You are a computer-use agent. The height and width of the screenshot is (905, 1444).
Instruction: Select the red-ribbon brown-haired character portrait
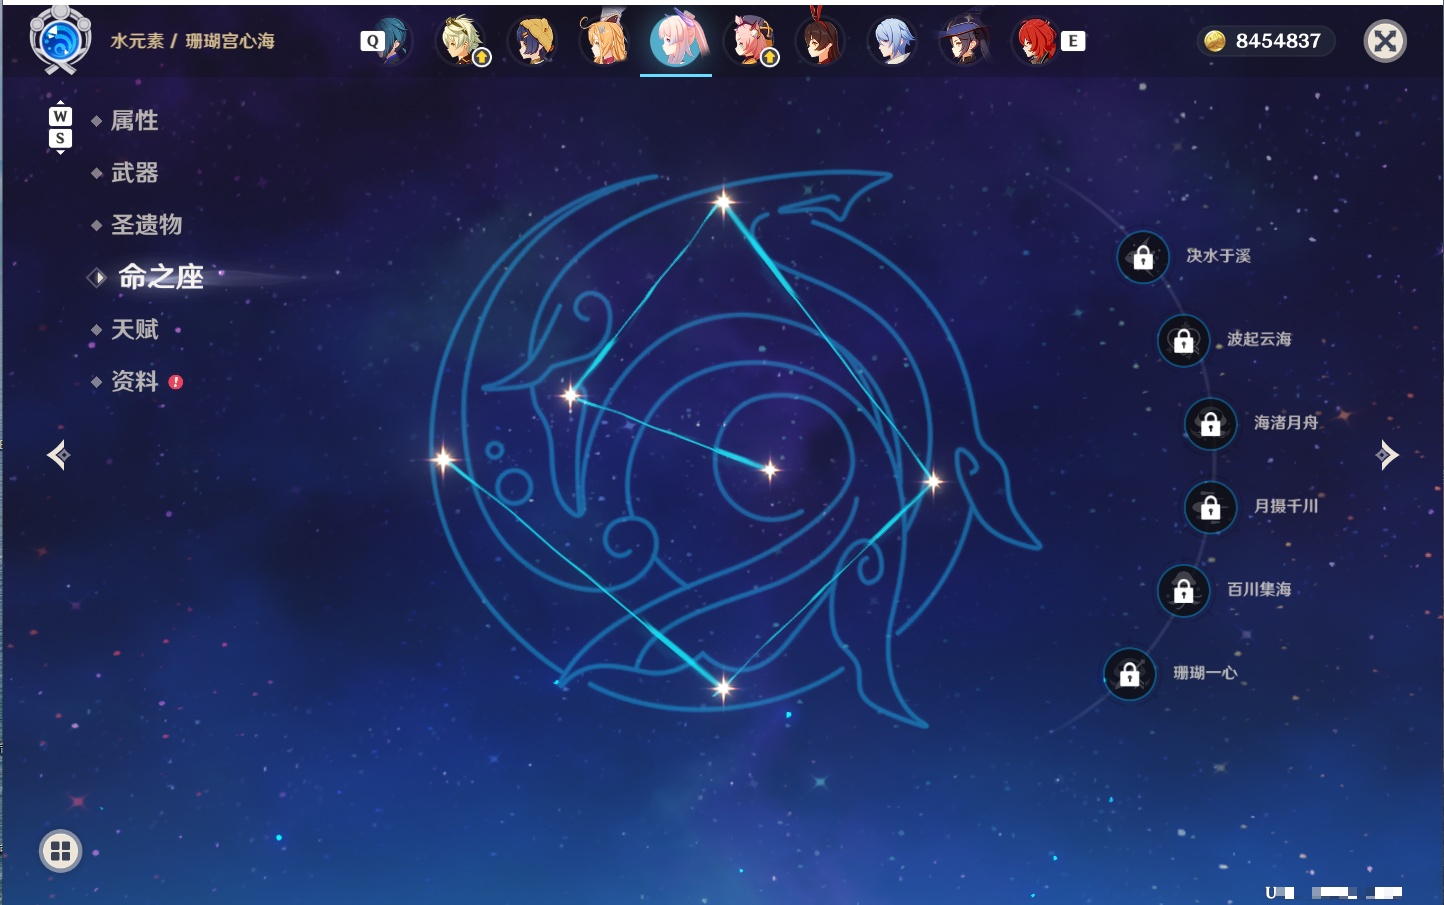(x=821, y=41)
